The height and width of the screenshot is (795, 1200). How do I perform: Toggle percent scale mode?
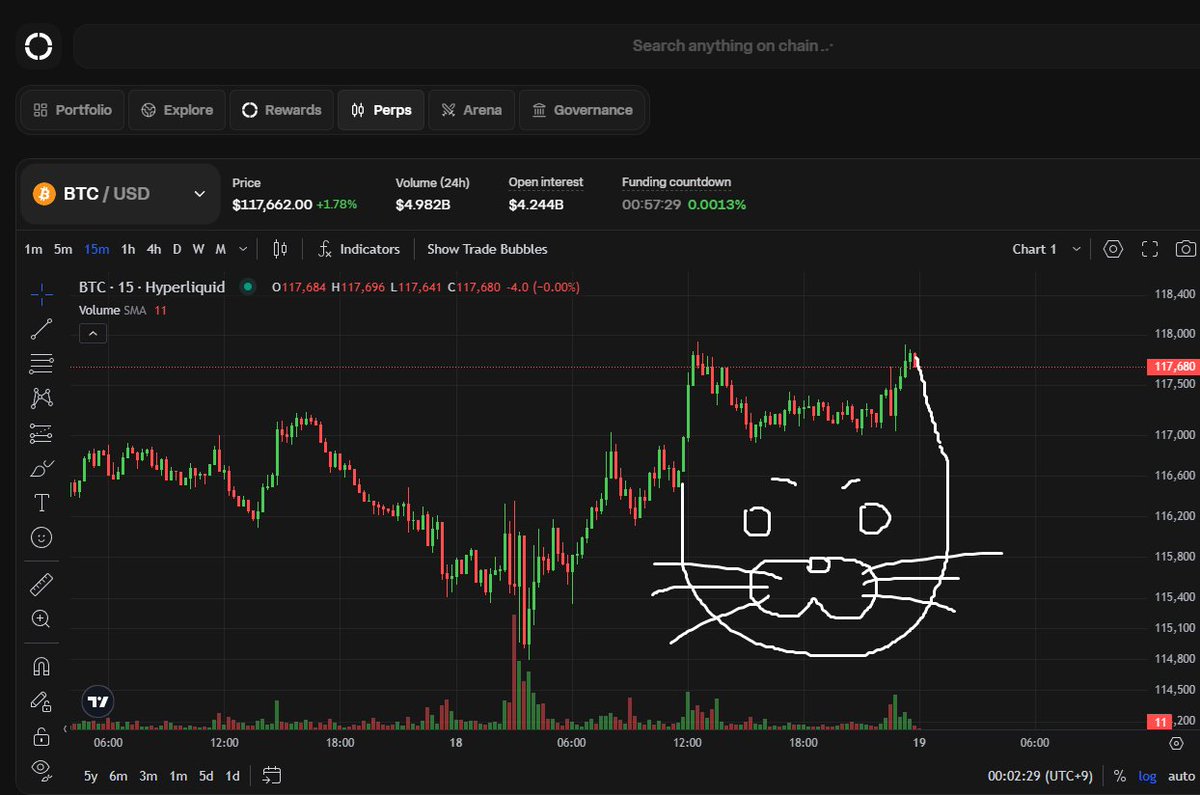pos(1119,776)
